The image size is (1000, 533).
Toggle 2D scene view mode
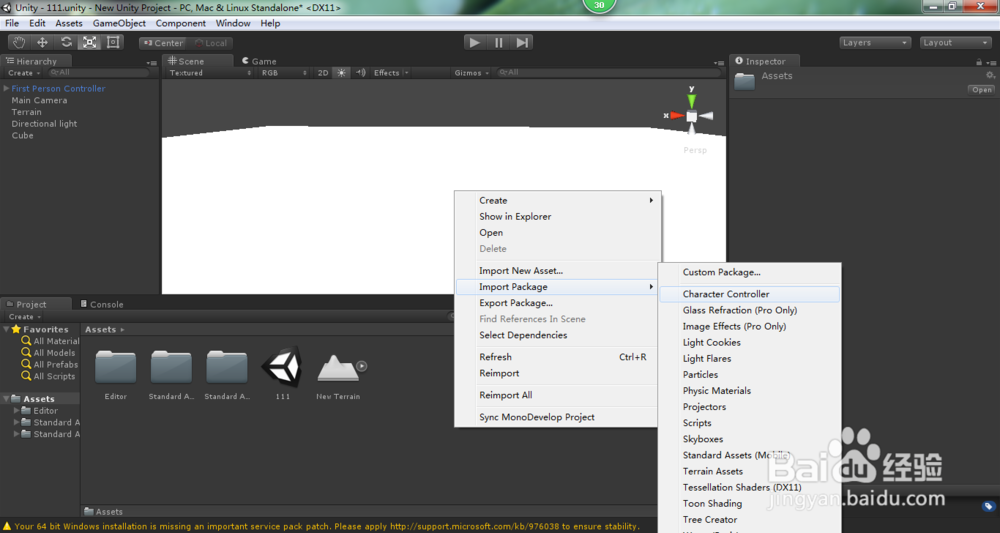(x=323, y=73)
